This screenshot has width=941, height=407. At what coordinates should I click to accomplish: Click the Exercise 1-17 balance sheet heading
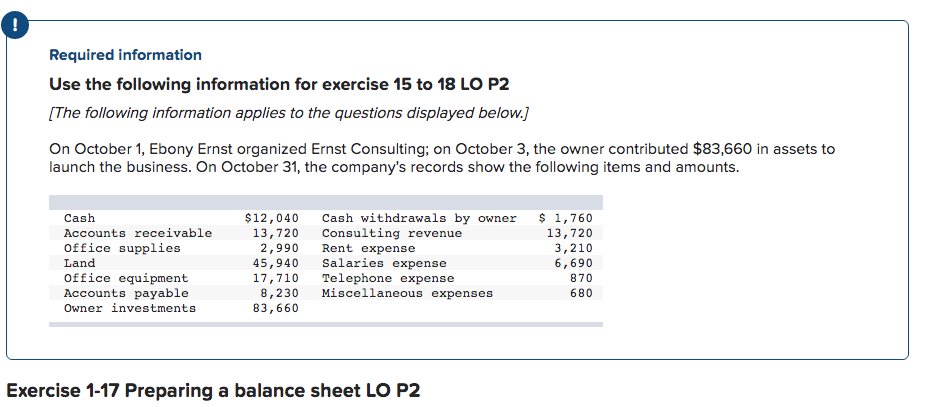pyautogui.click(x=213, y=391)
